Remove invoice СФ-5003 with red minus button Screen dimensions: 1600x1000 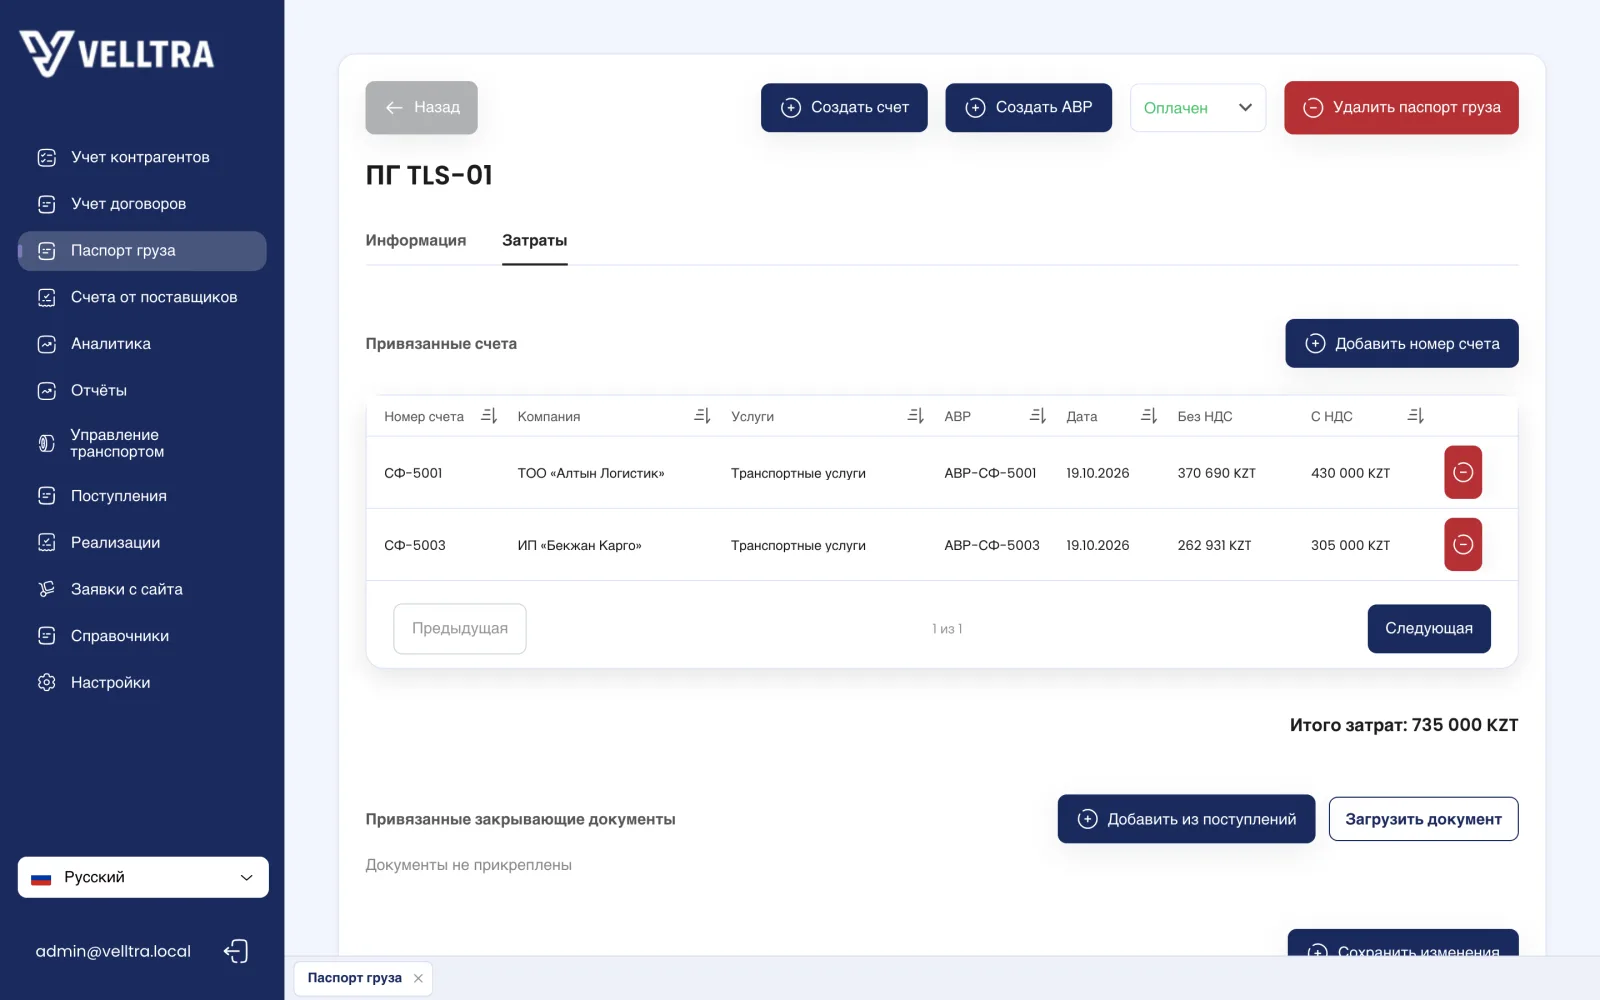1463,544
